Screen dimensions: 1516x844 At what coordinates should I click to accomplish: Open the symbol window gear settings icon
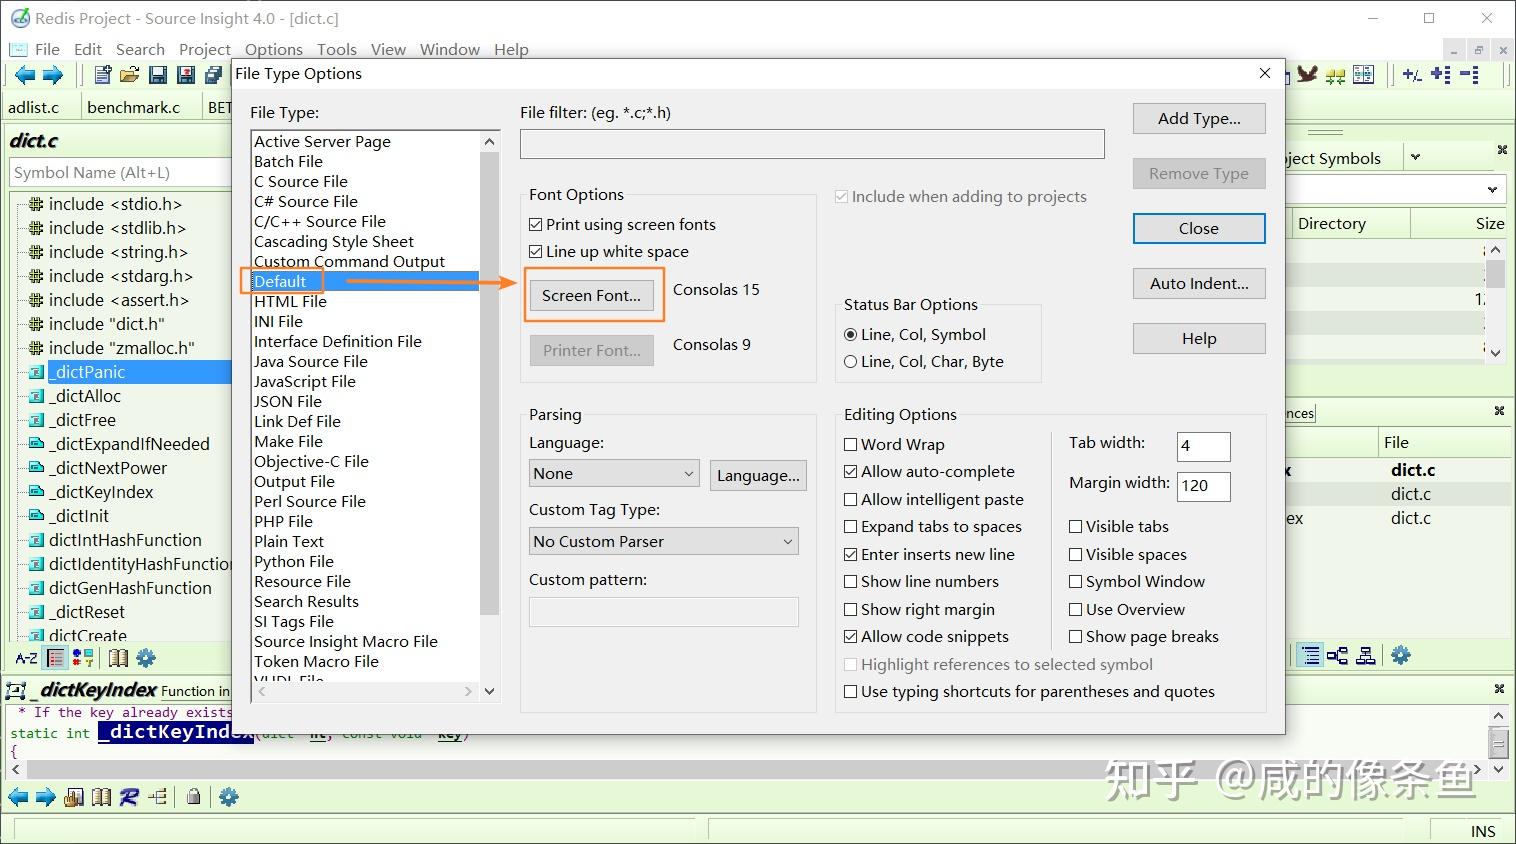146,658
